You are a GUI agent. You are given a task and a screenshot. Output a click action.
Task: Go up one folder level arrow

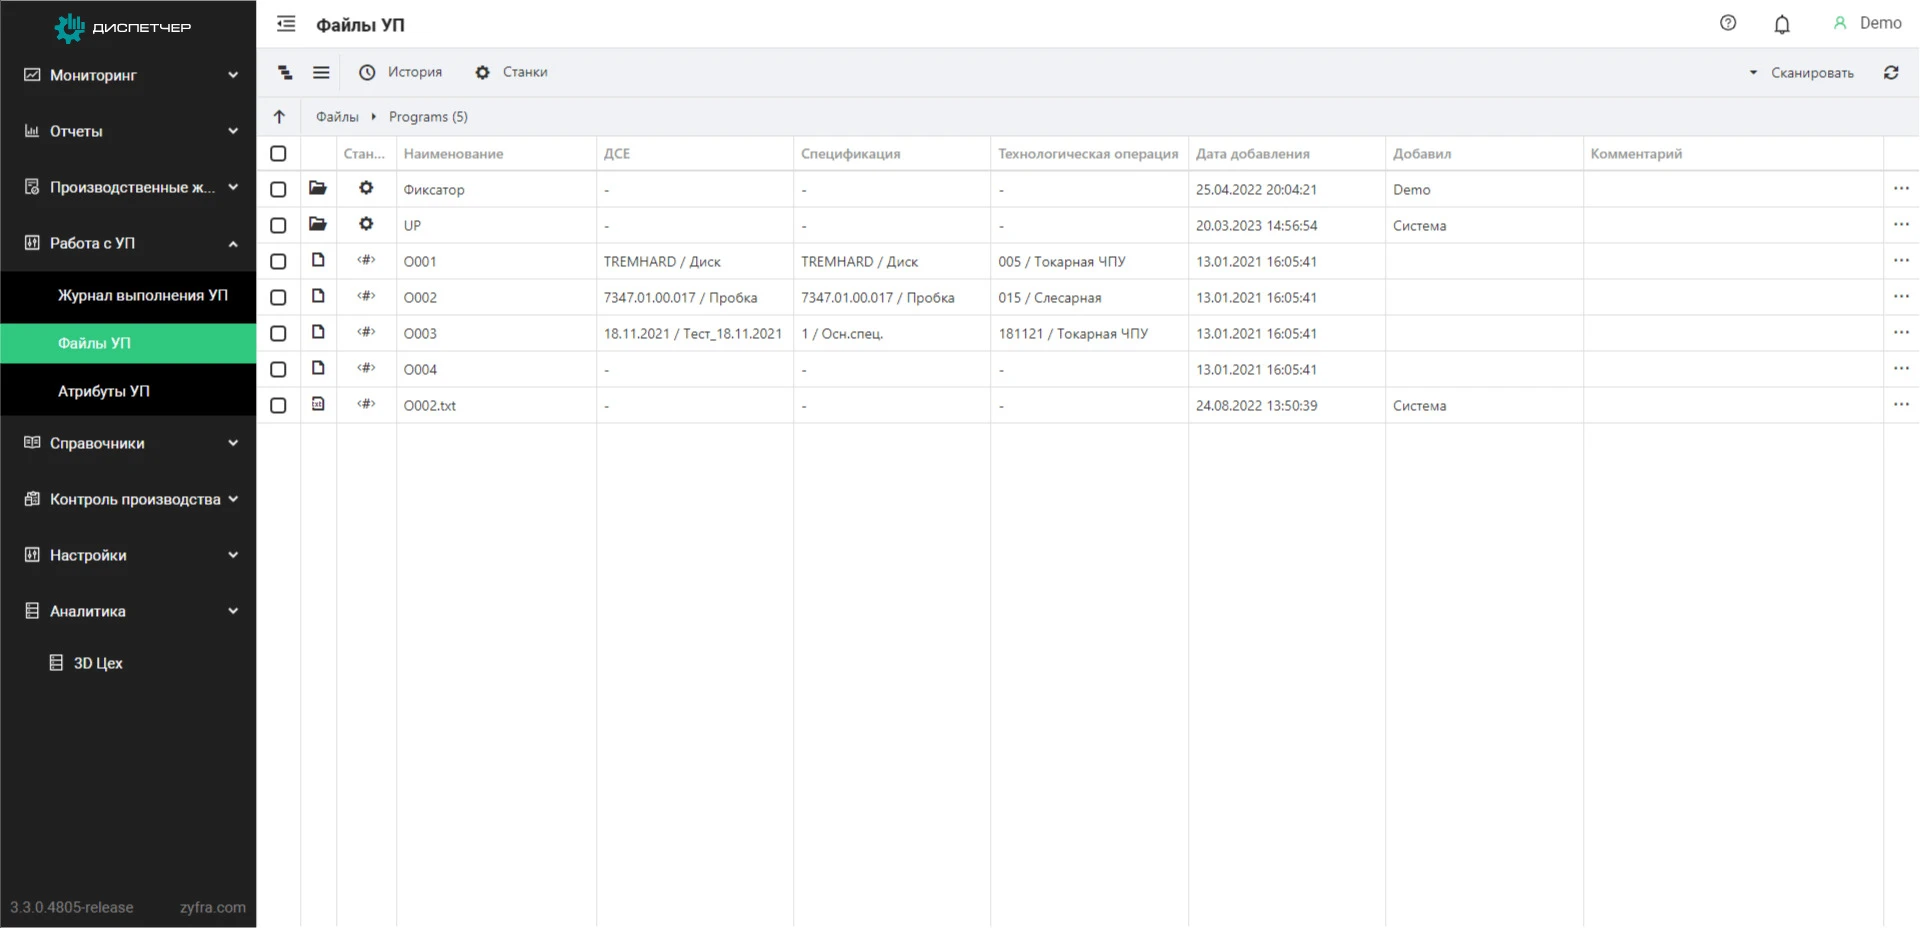point(279,117)
